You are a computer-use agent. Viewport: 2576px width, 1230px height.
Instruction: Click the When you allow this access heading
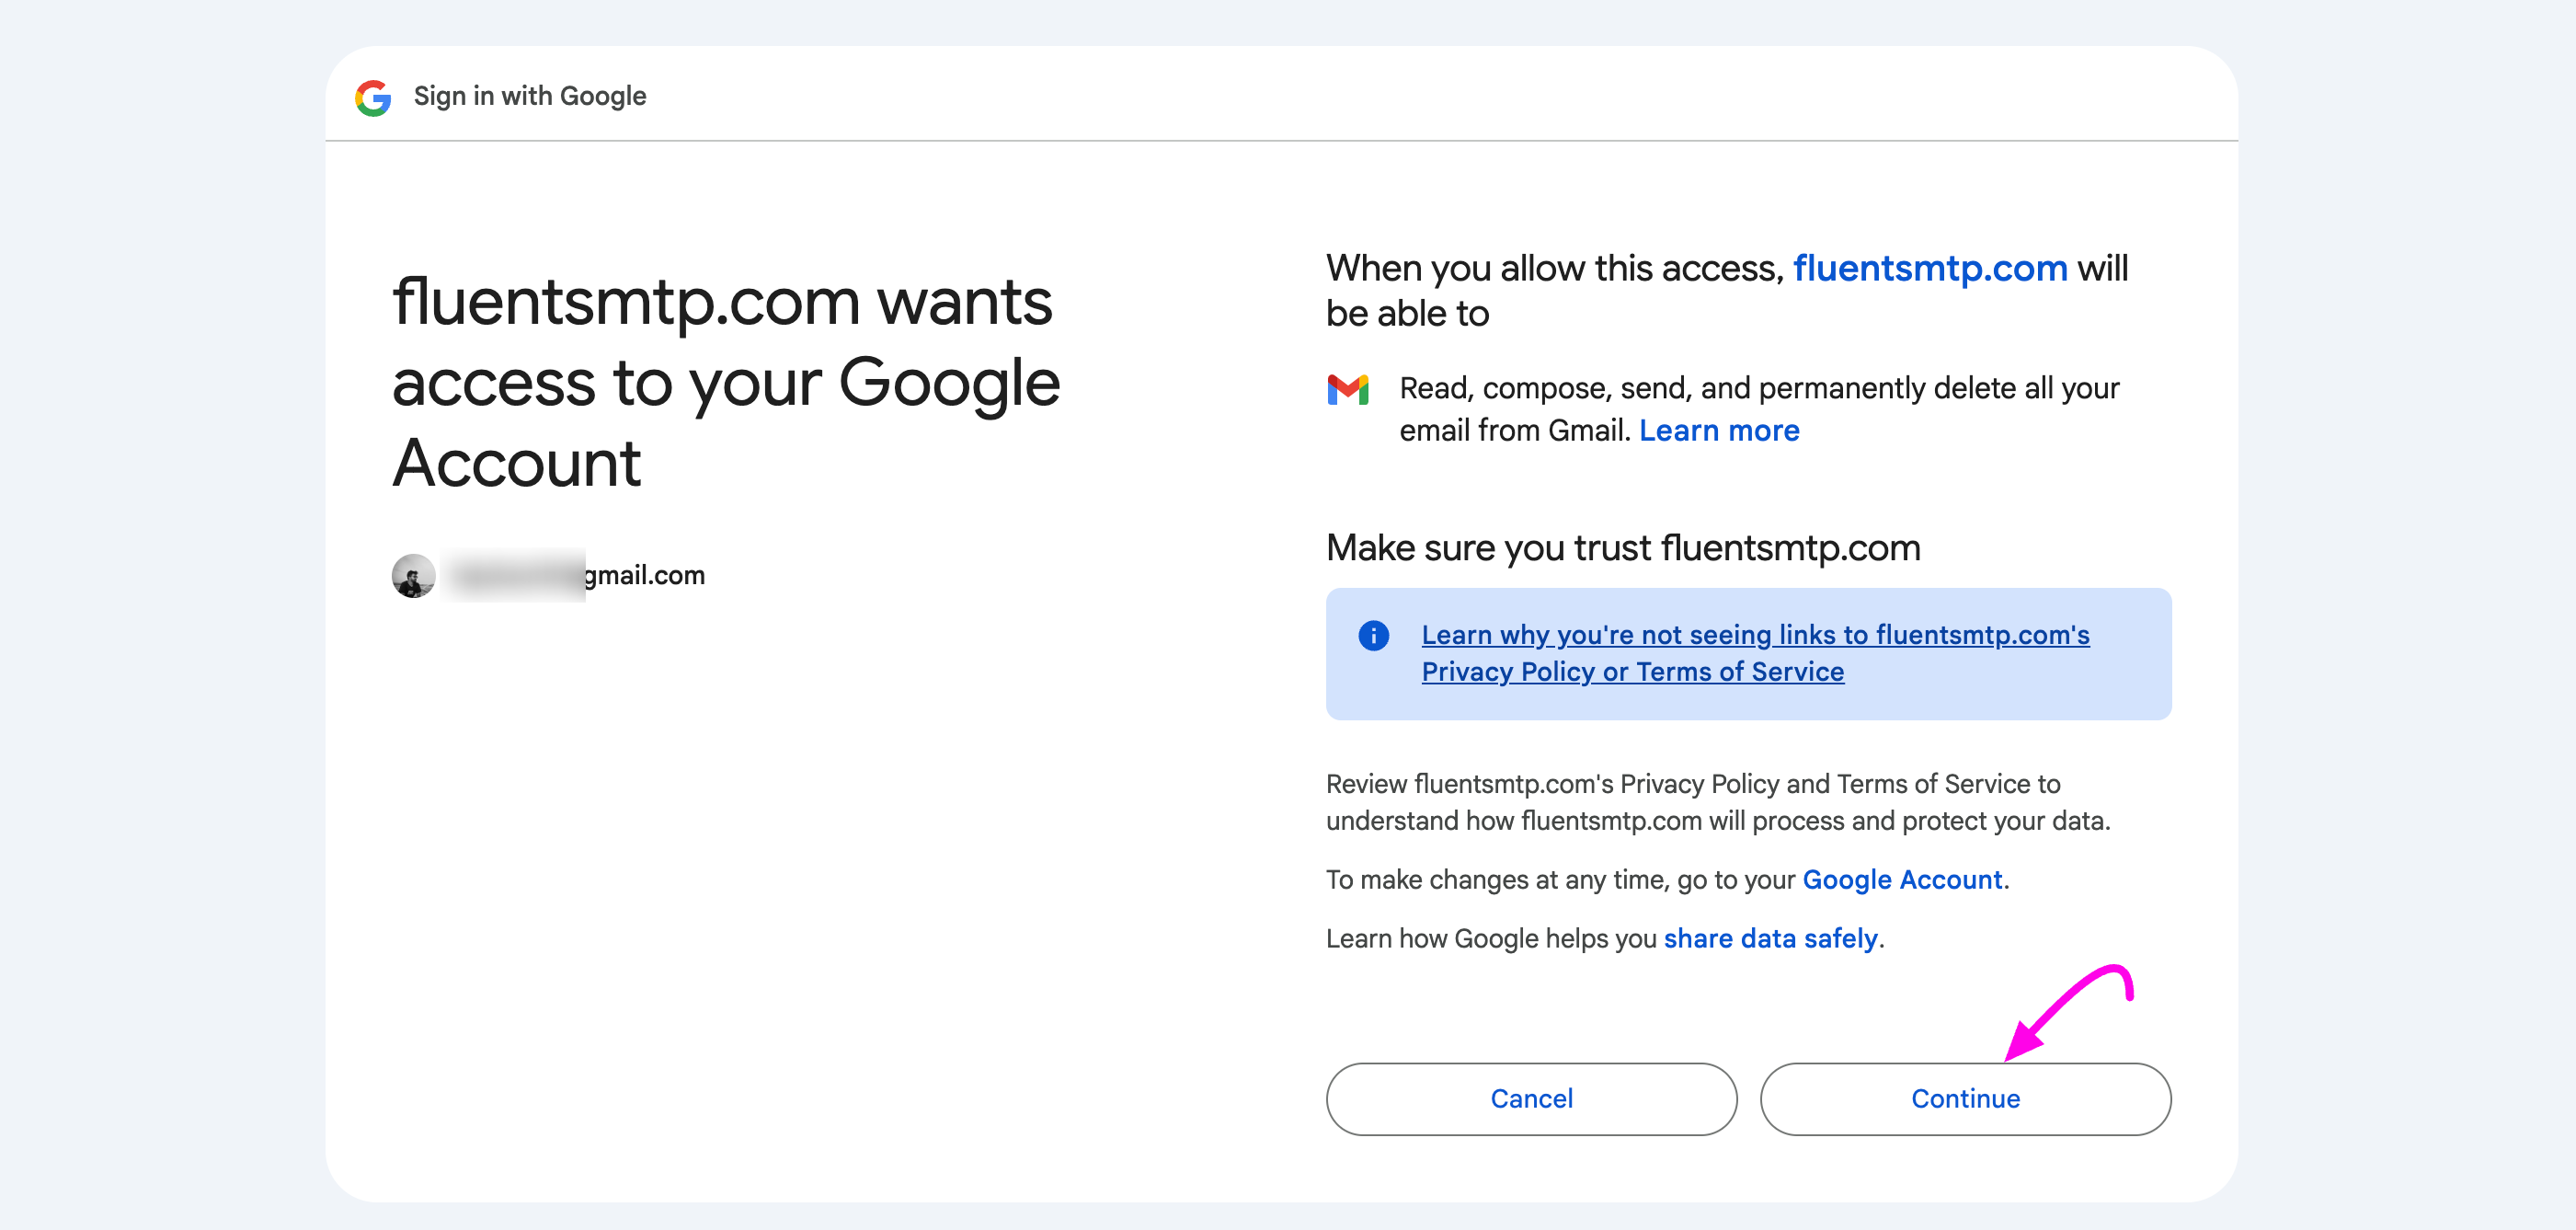coord(1727,290)
